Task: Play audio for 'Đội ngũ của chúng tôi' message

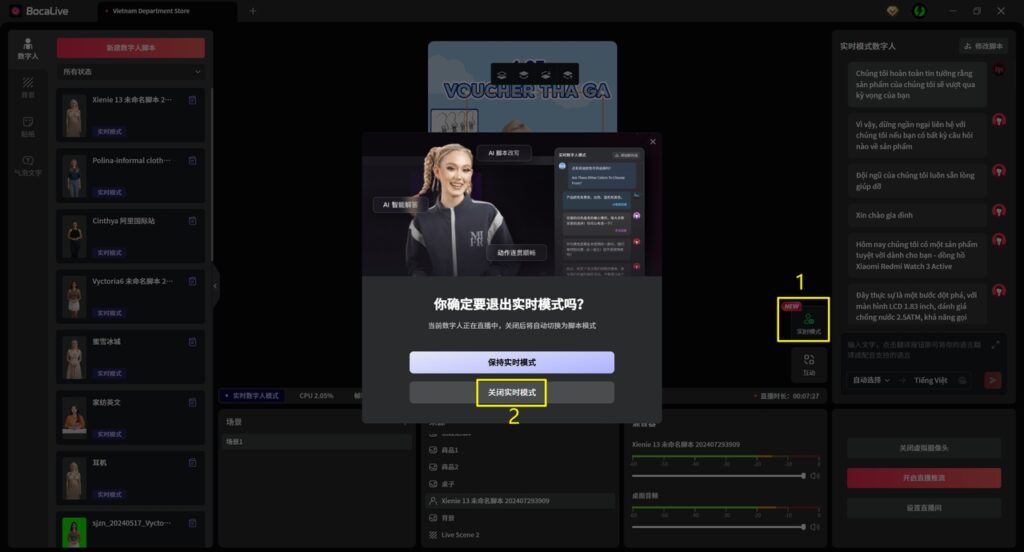Action: (999, 171)
